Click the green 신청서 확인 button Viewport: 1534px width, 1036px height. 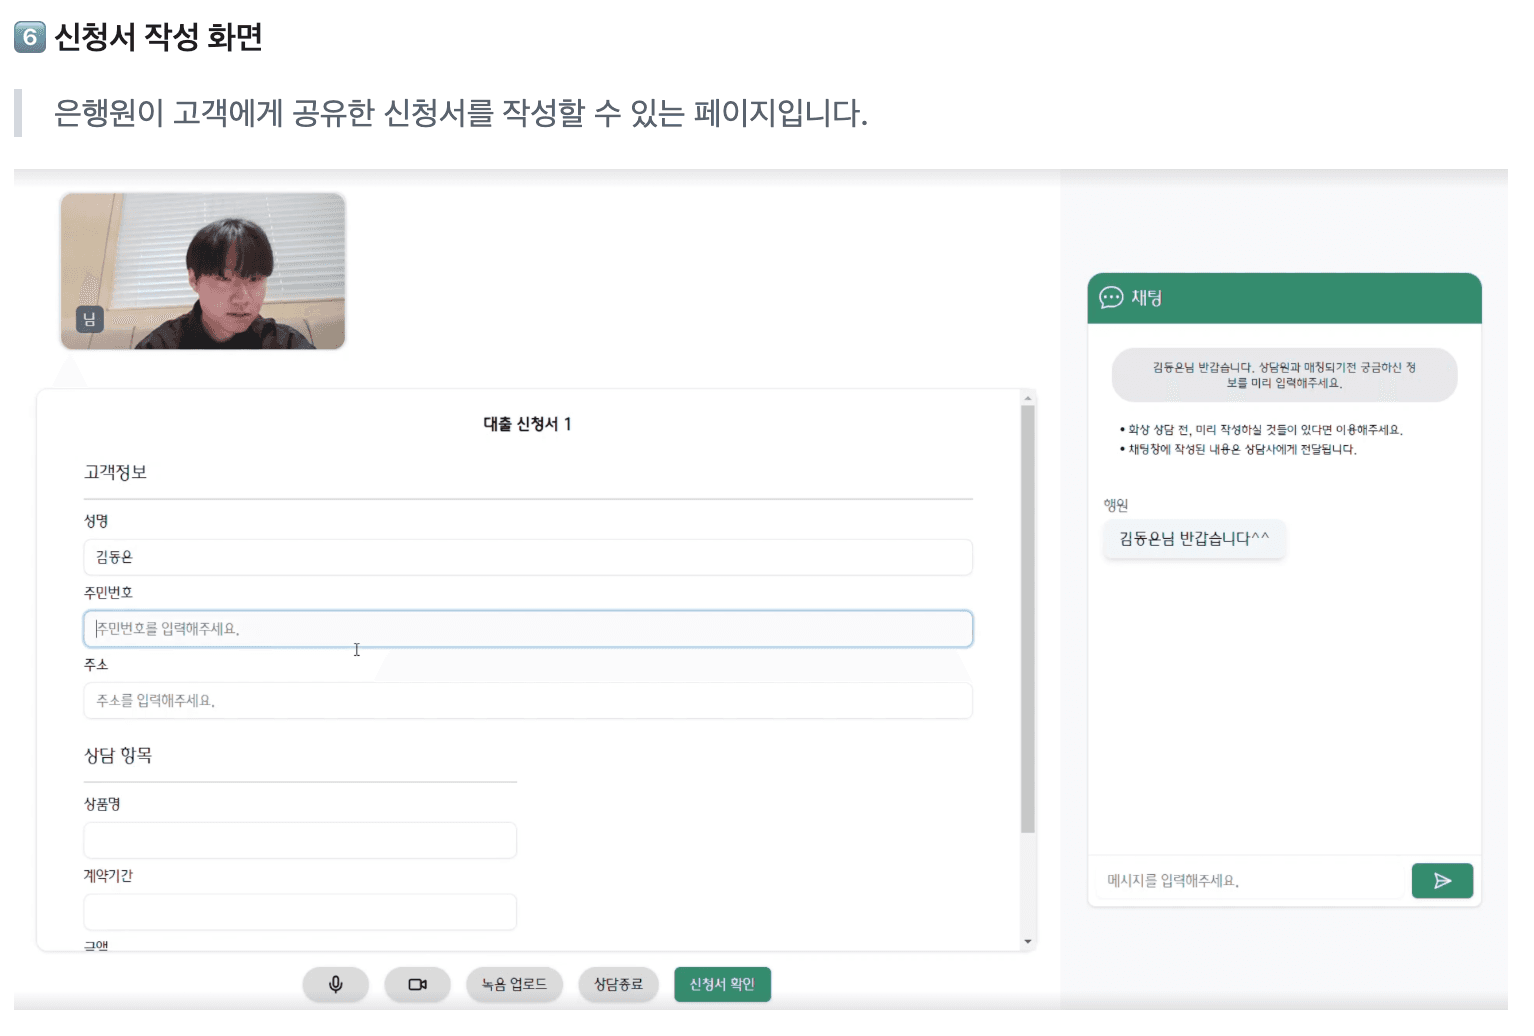tap(722, 984)
